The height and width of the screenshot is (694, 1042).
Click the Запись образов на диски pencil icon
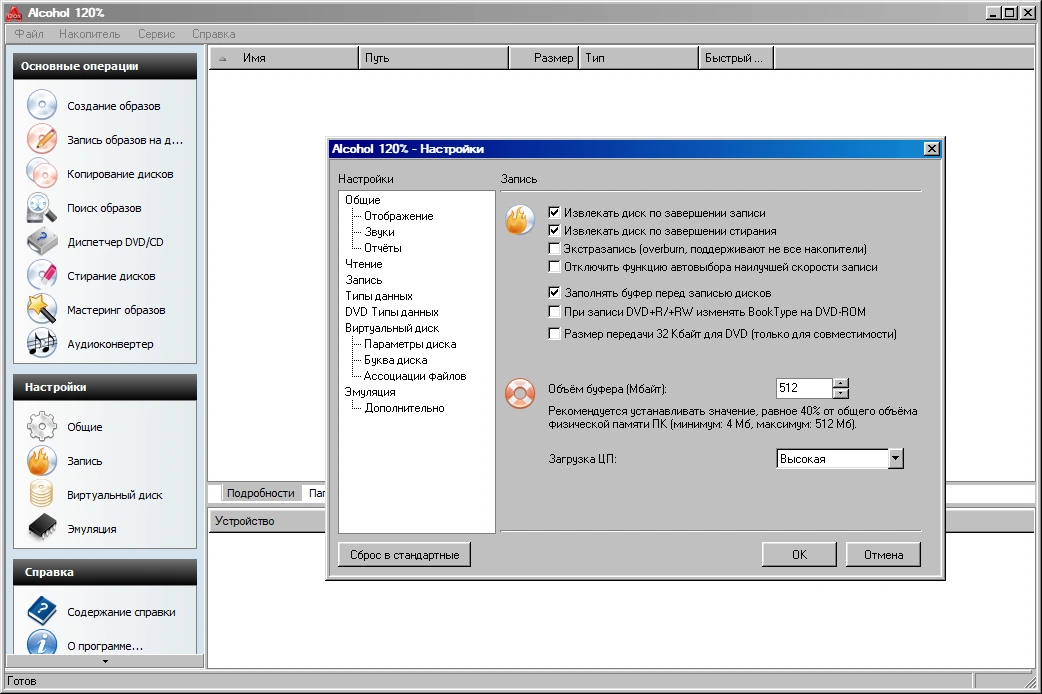(41, 139)
